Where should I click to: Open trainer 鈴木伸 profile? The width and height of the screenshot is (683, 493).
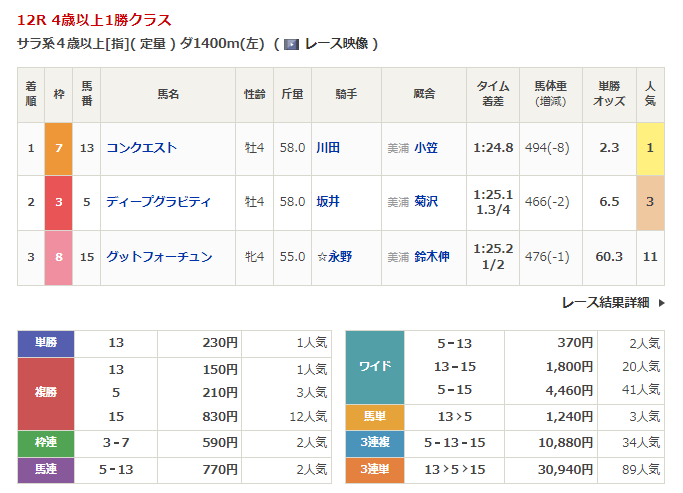coord(432,257)
